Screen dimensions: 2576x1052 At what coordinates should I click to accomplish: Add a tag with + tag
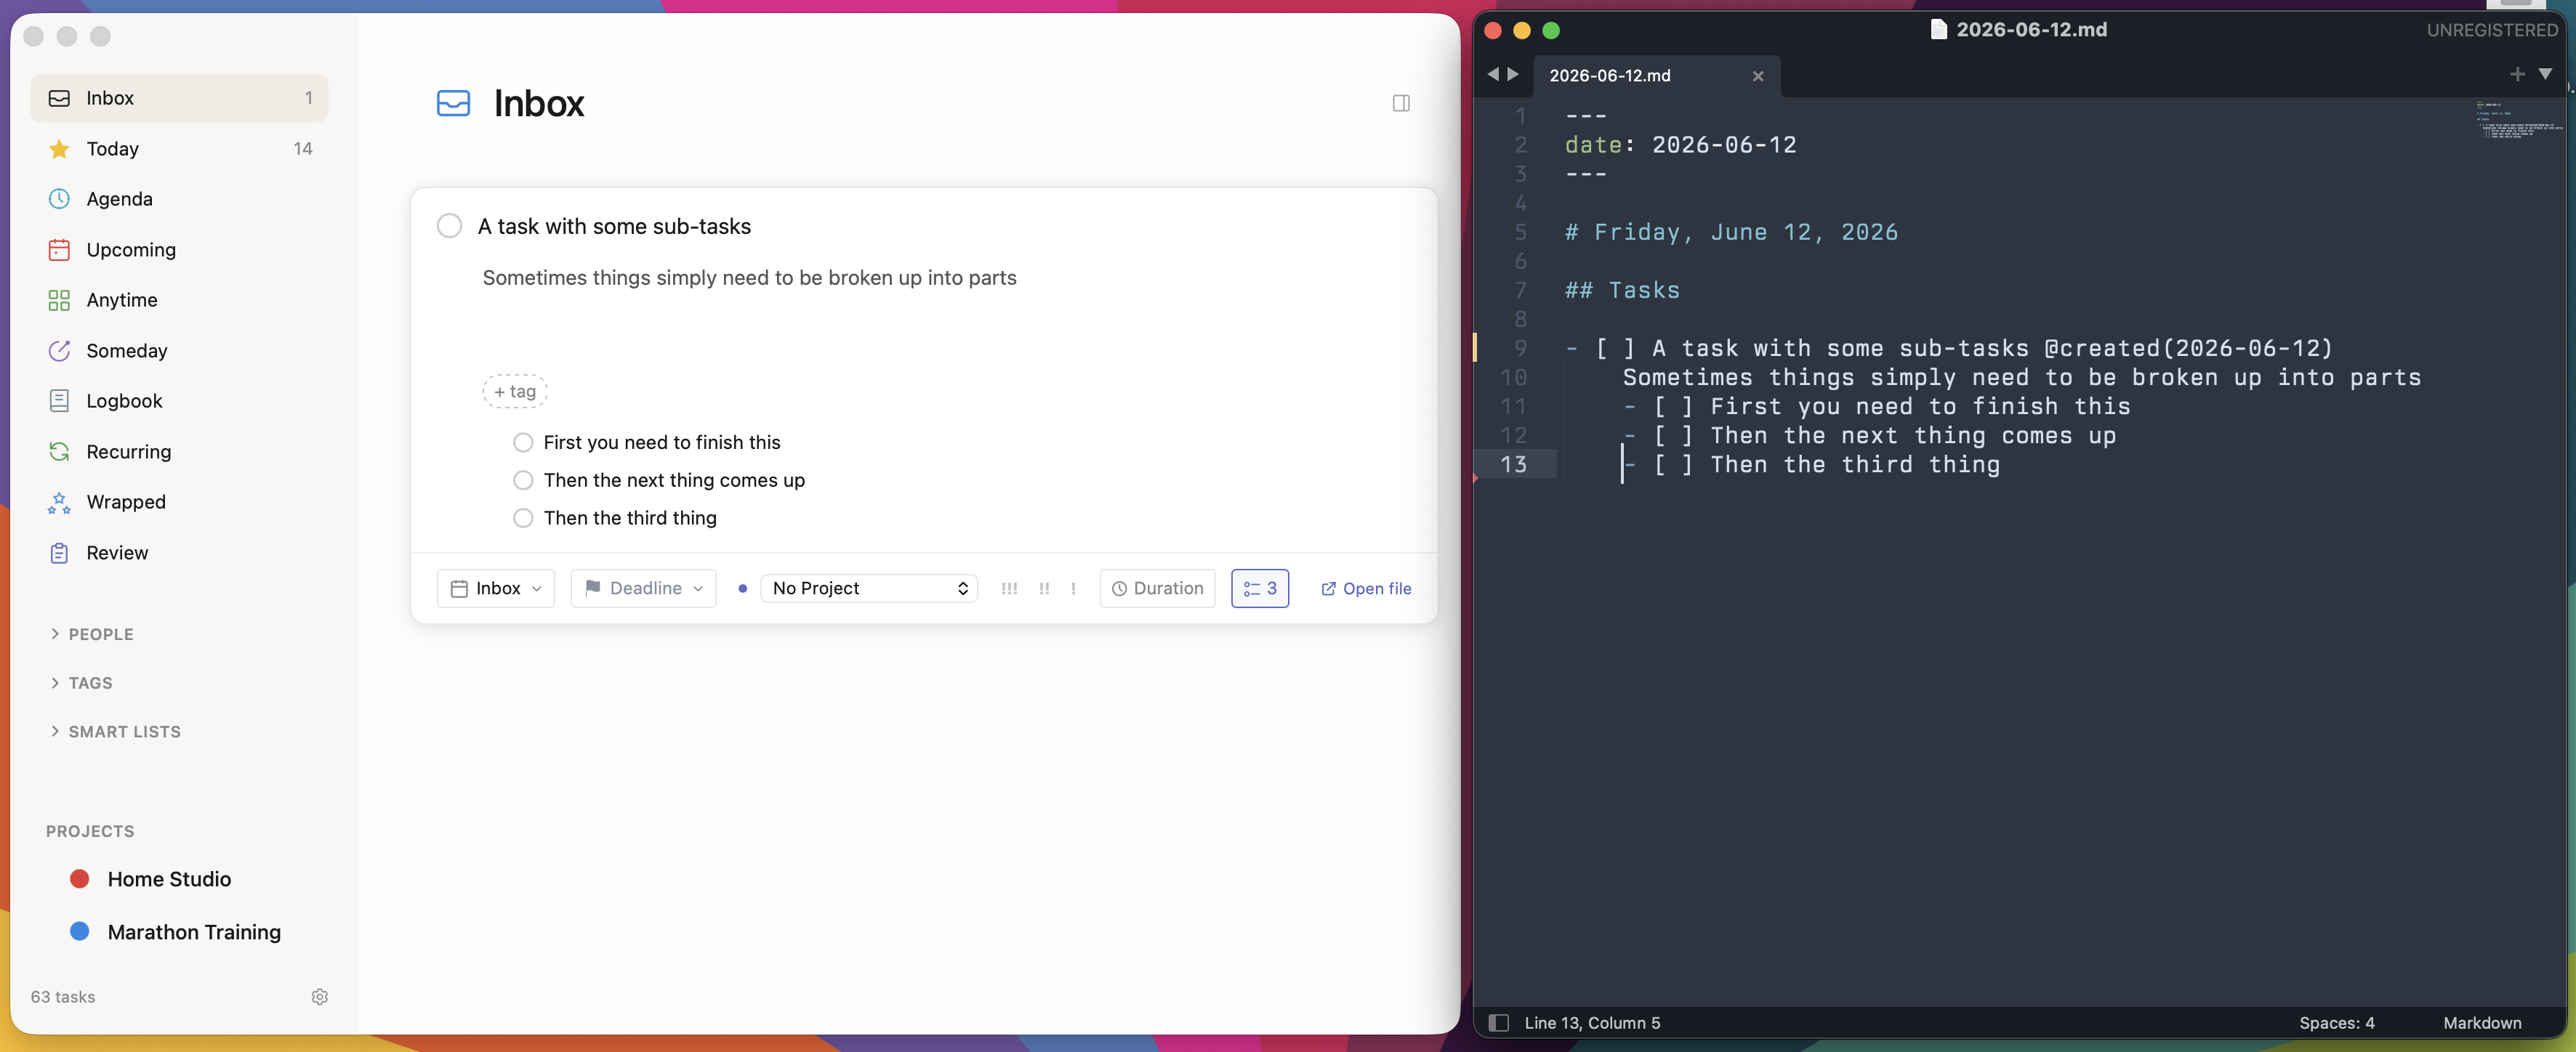(x=515, y=391)
